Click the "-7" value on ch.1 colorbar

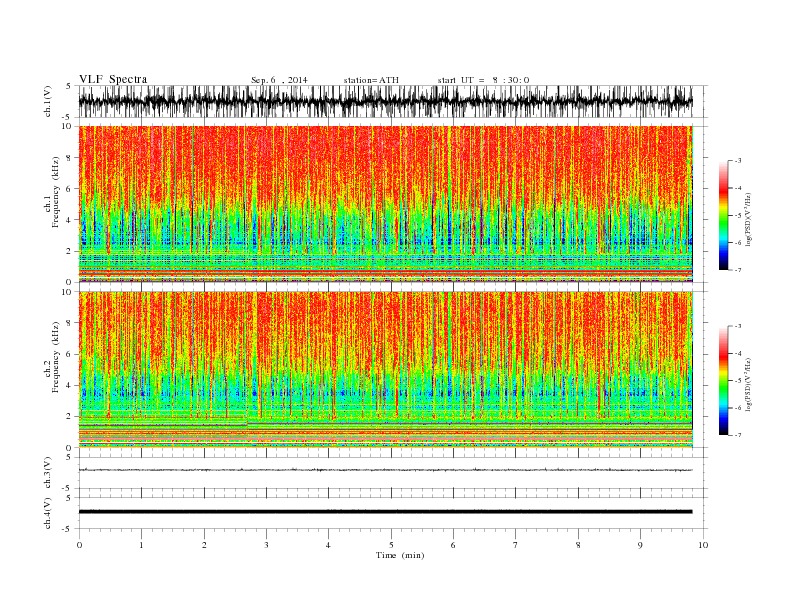click(738, 270)
